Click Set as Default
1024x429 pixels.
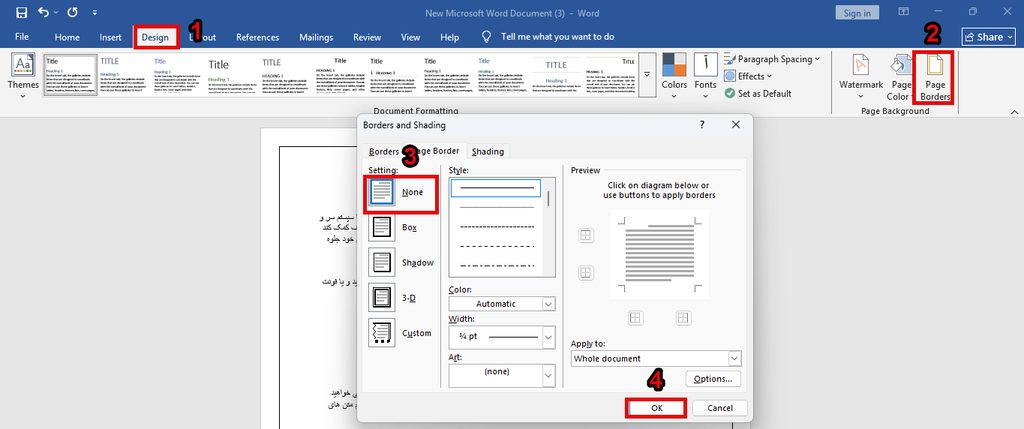[x=758, y=93]
